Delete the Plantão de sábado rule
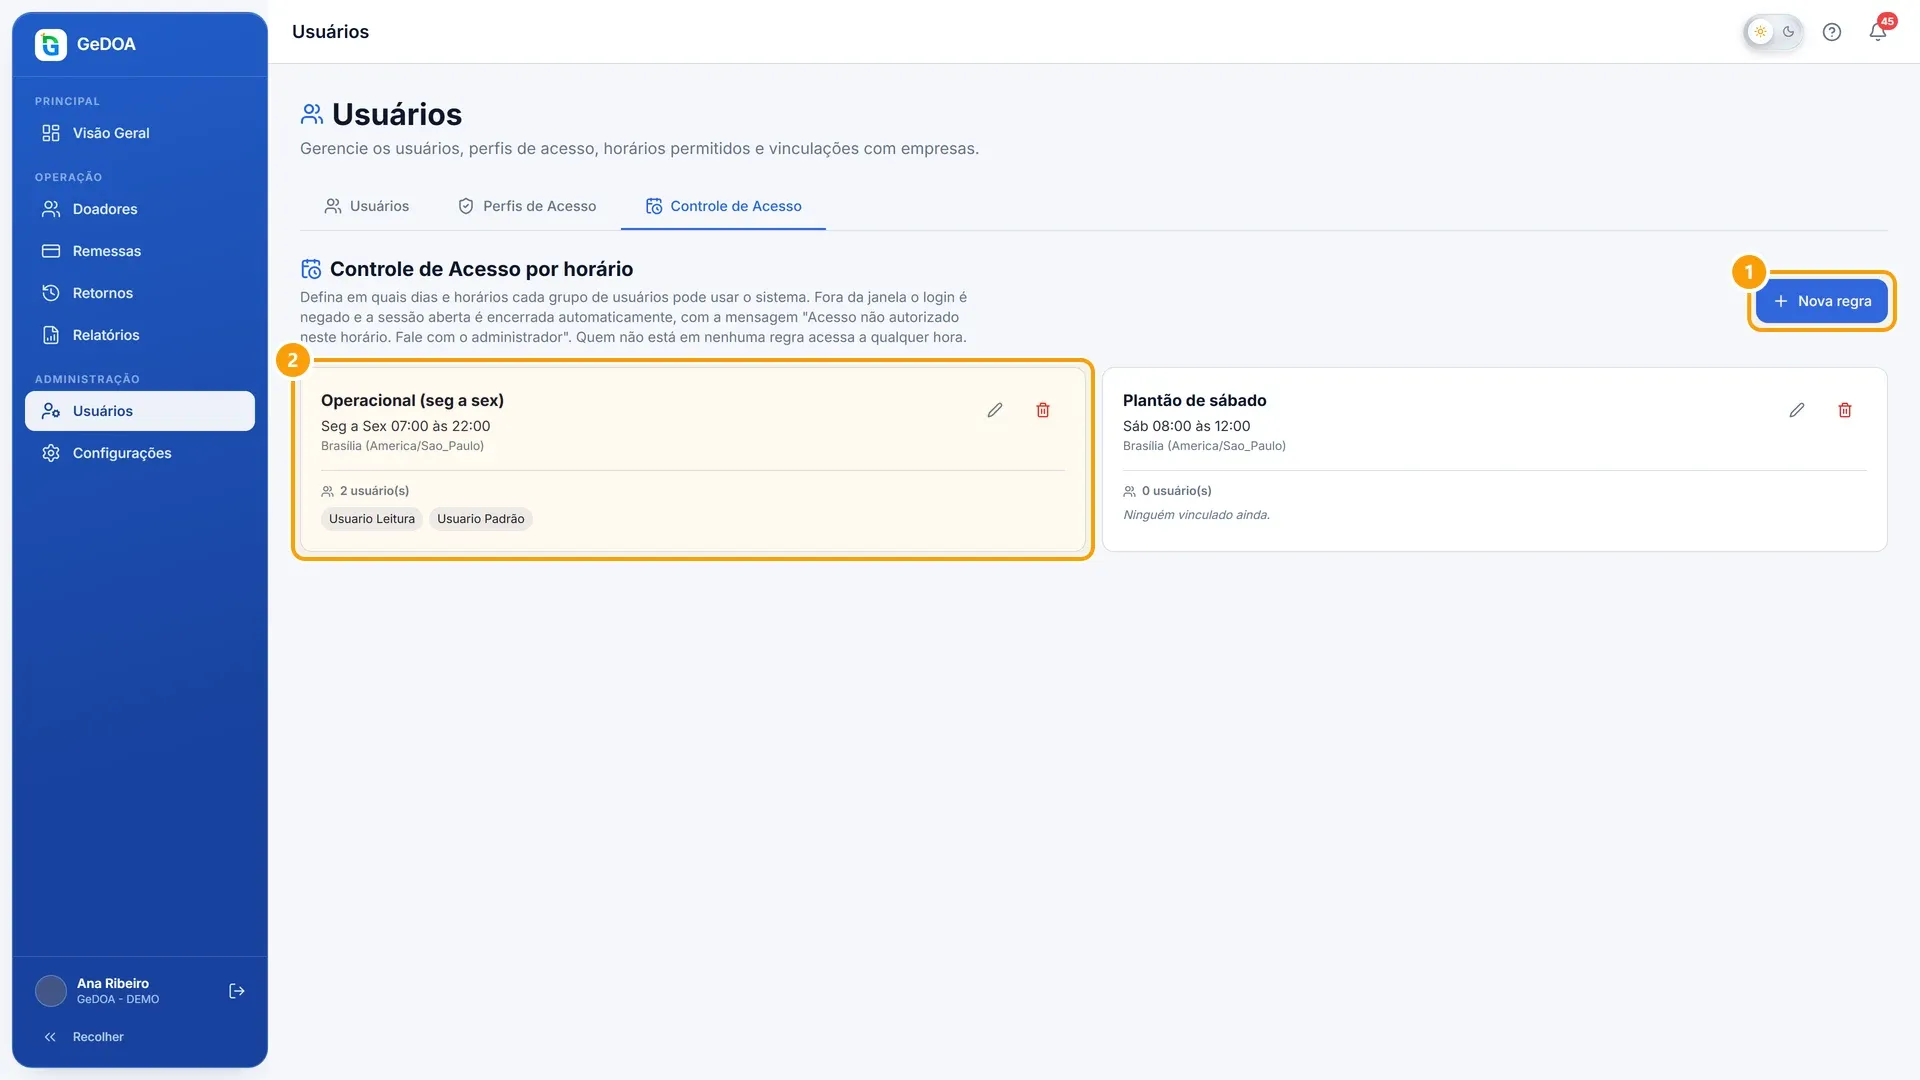The height and width of the screenshot is (1080, 1920). click(1845, 410)
